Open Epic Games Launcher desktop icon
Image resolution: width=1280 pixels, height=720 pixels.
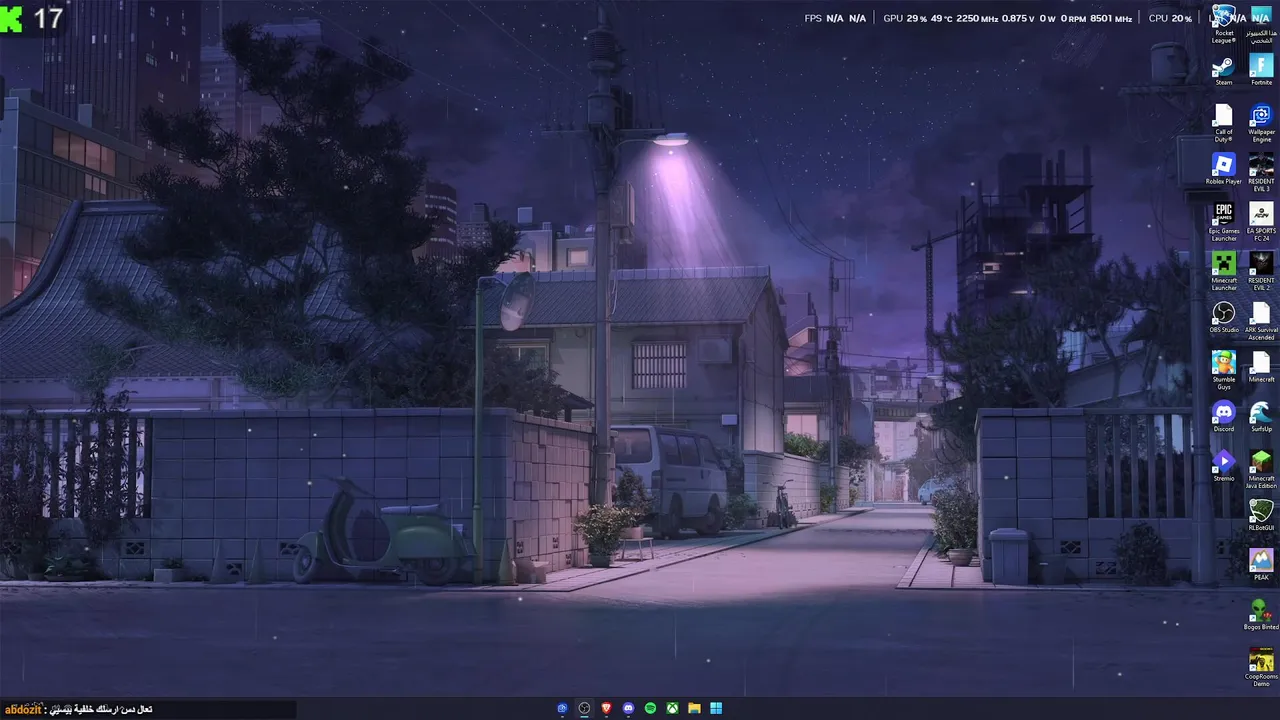pos(1224,222)
